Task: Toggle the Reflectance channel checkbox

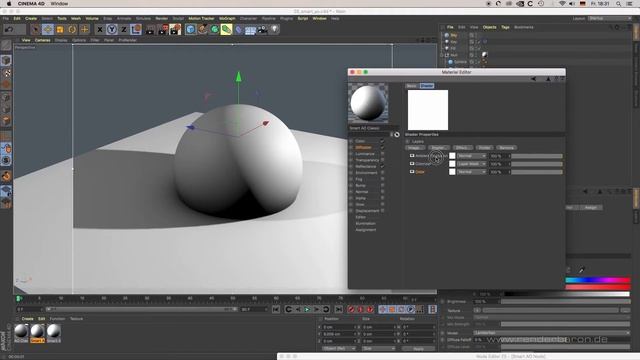Action: click(x=382, y=167)
